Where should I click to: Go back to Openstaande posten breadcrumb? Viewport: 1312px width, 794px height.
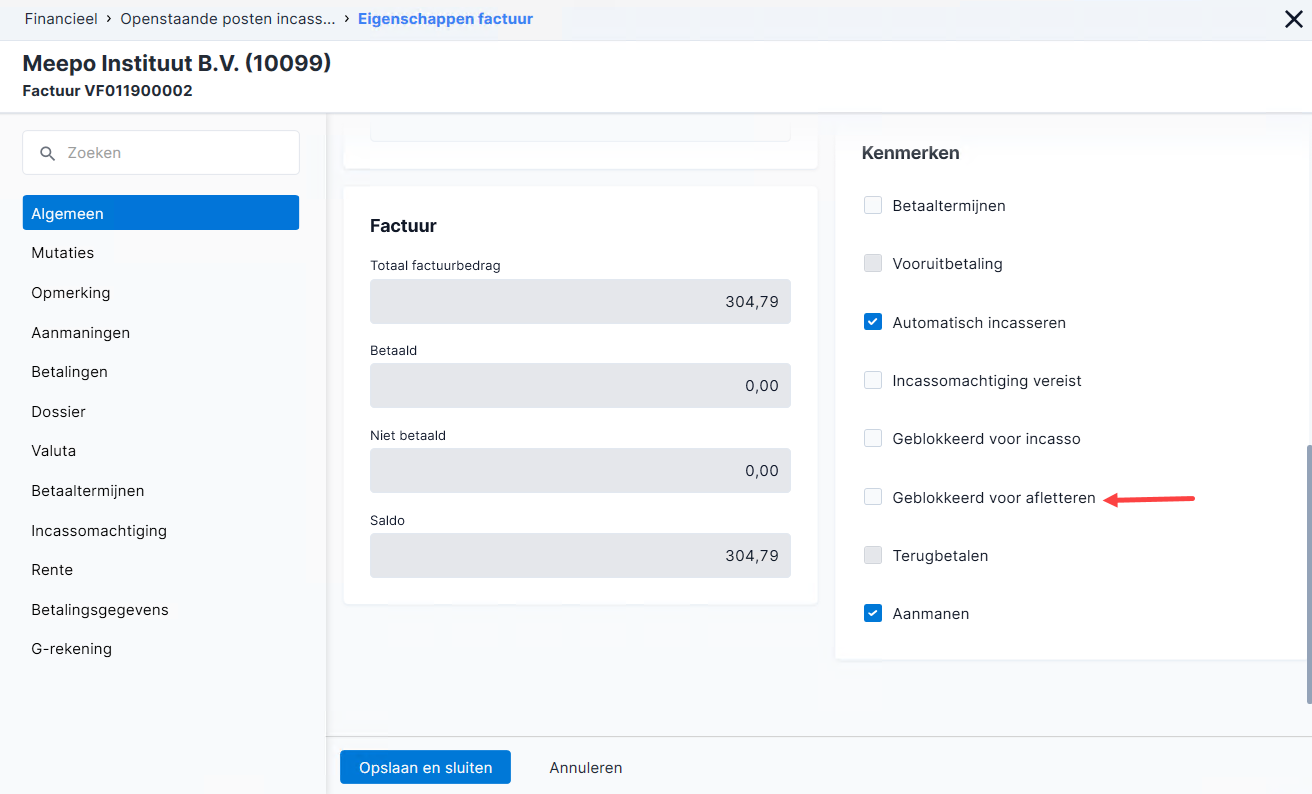(228, 19)
